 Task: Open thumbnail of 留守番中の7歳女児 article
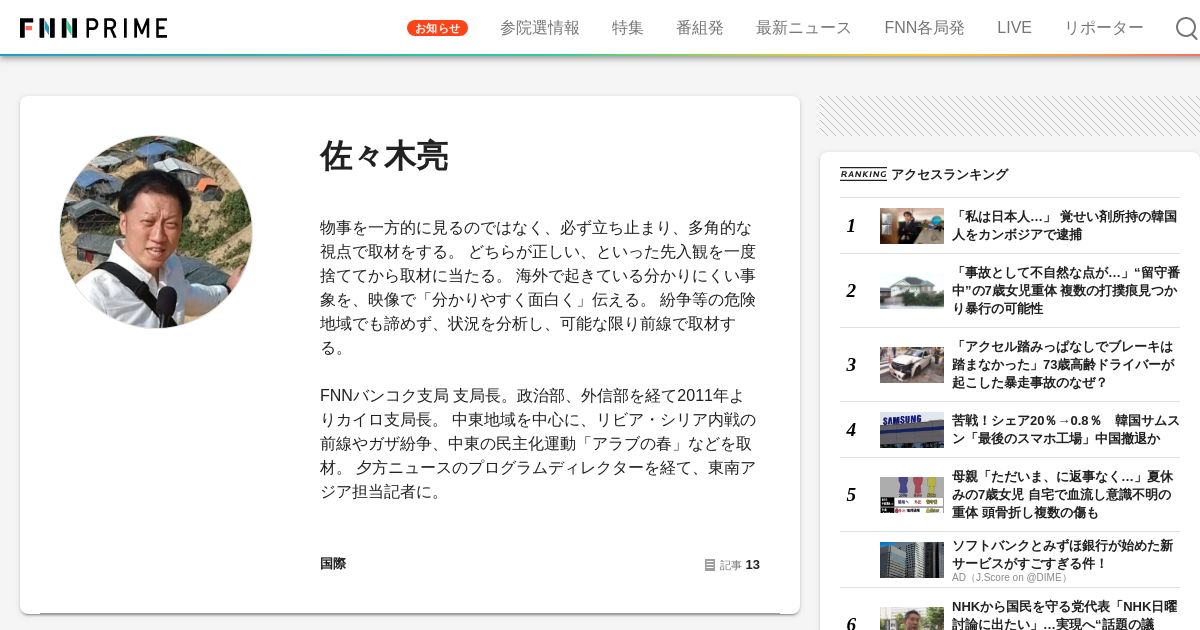tap(912, 291)
